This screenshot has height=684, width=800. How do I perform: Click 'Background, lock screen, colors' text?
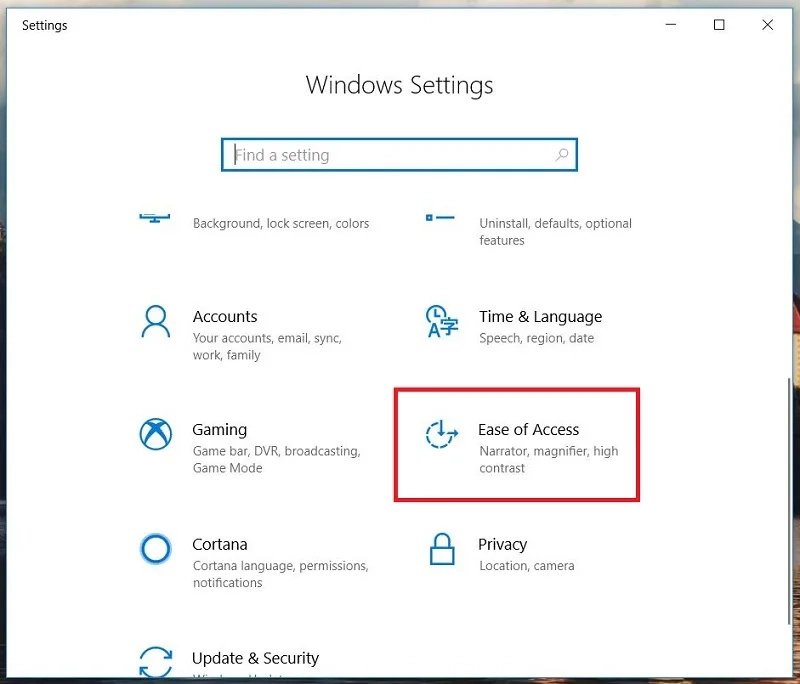[281, 223]
